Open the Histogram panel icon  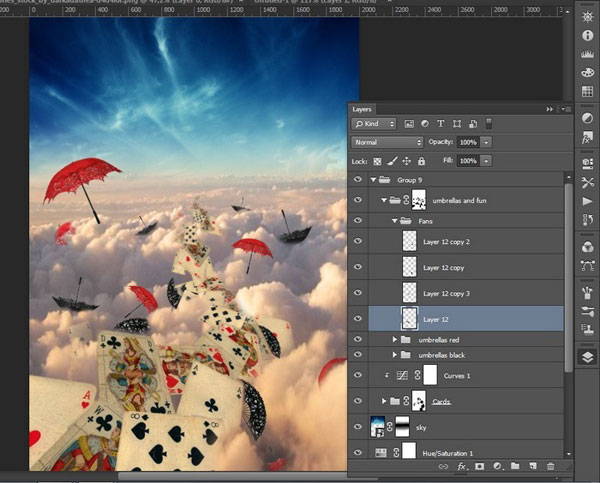pos(587,54)
